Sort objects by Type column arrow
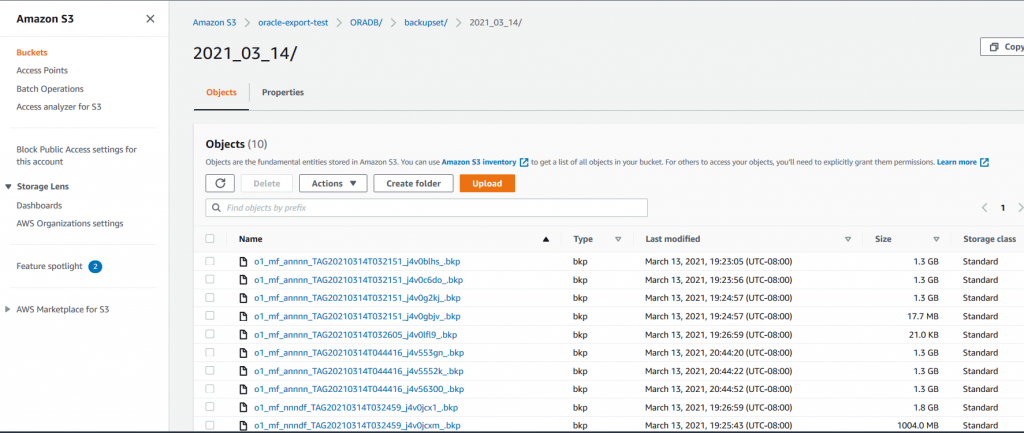The image size is (1024, 433). (618, 240)
